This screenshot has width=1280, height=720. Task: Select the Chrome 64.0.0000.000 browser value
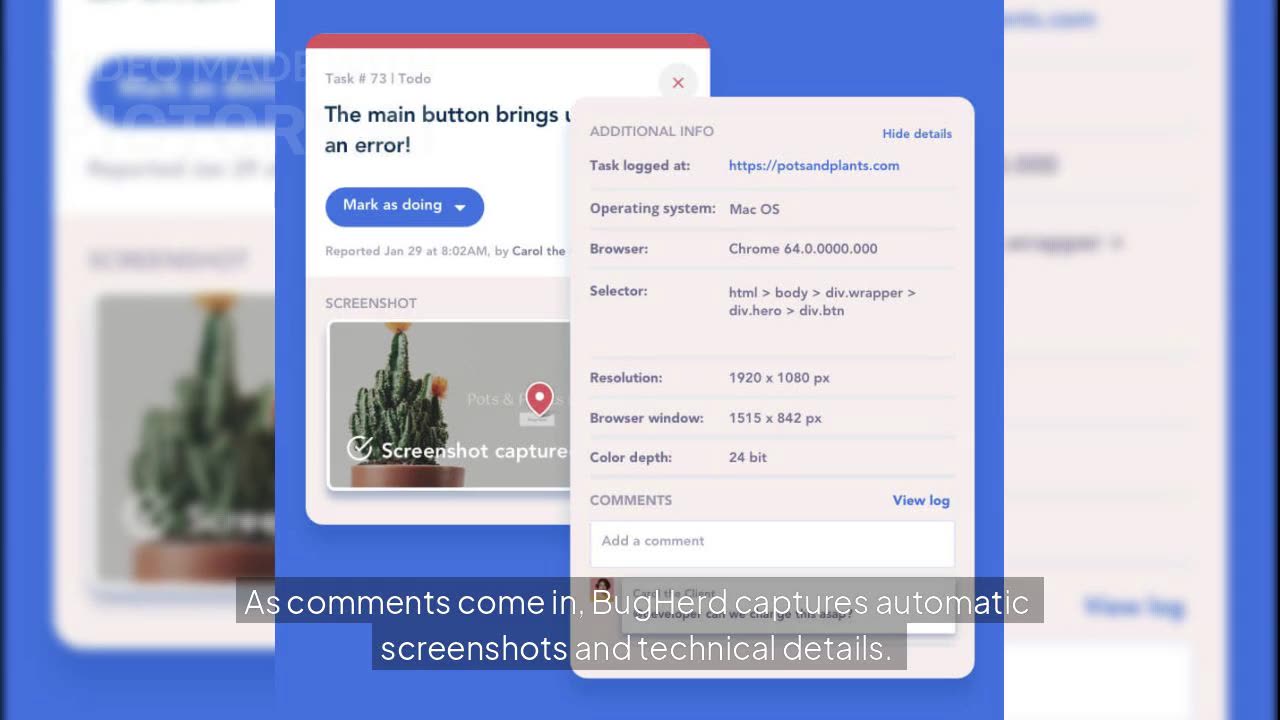(803, 249)
